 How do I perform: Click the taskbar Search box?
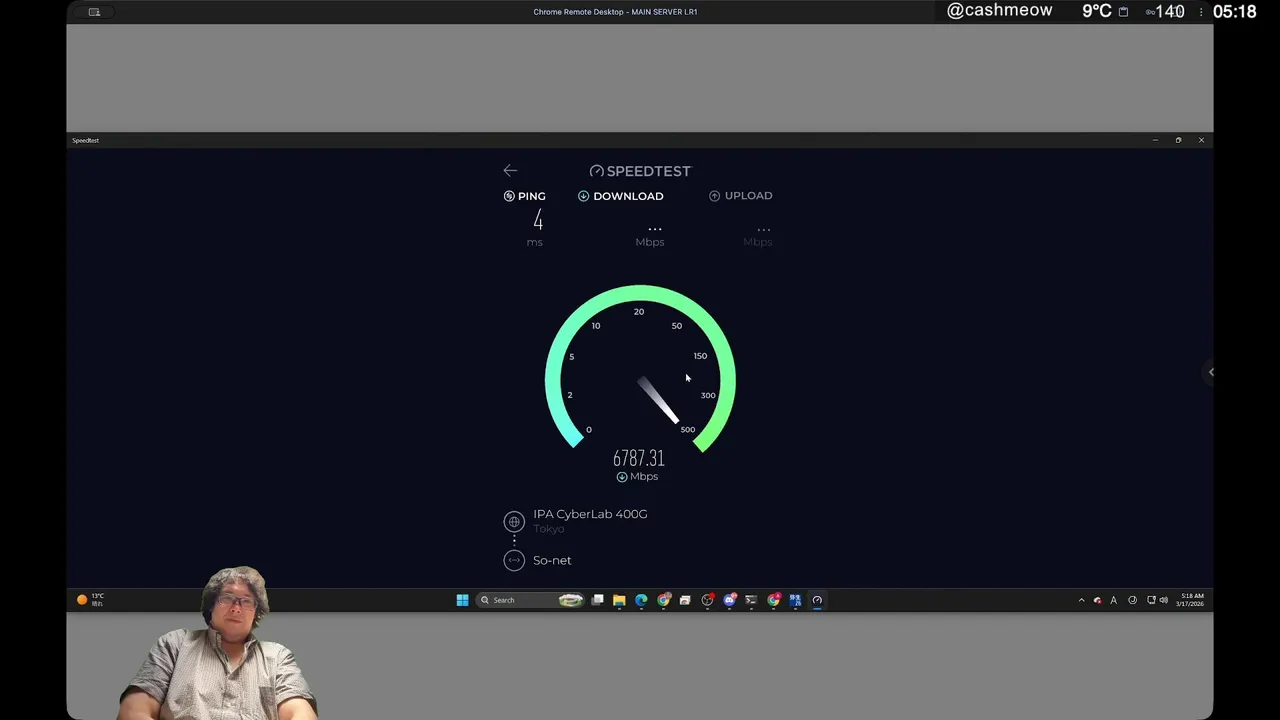[530, 600]
